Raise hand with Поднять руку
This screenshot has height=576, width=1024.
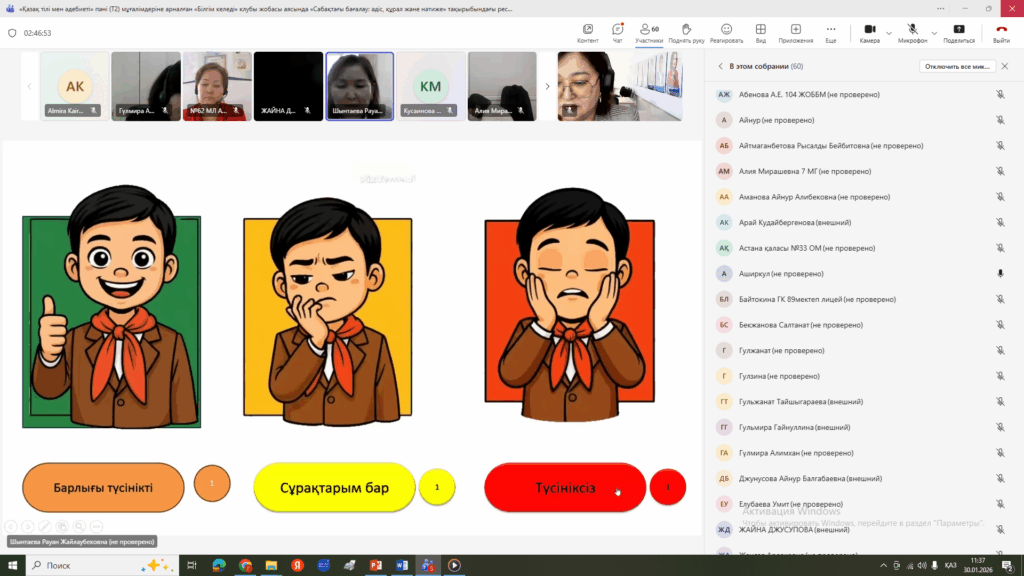686,32
